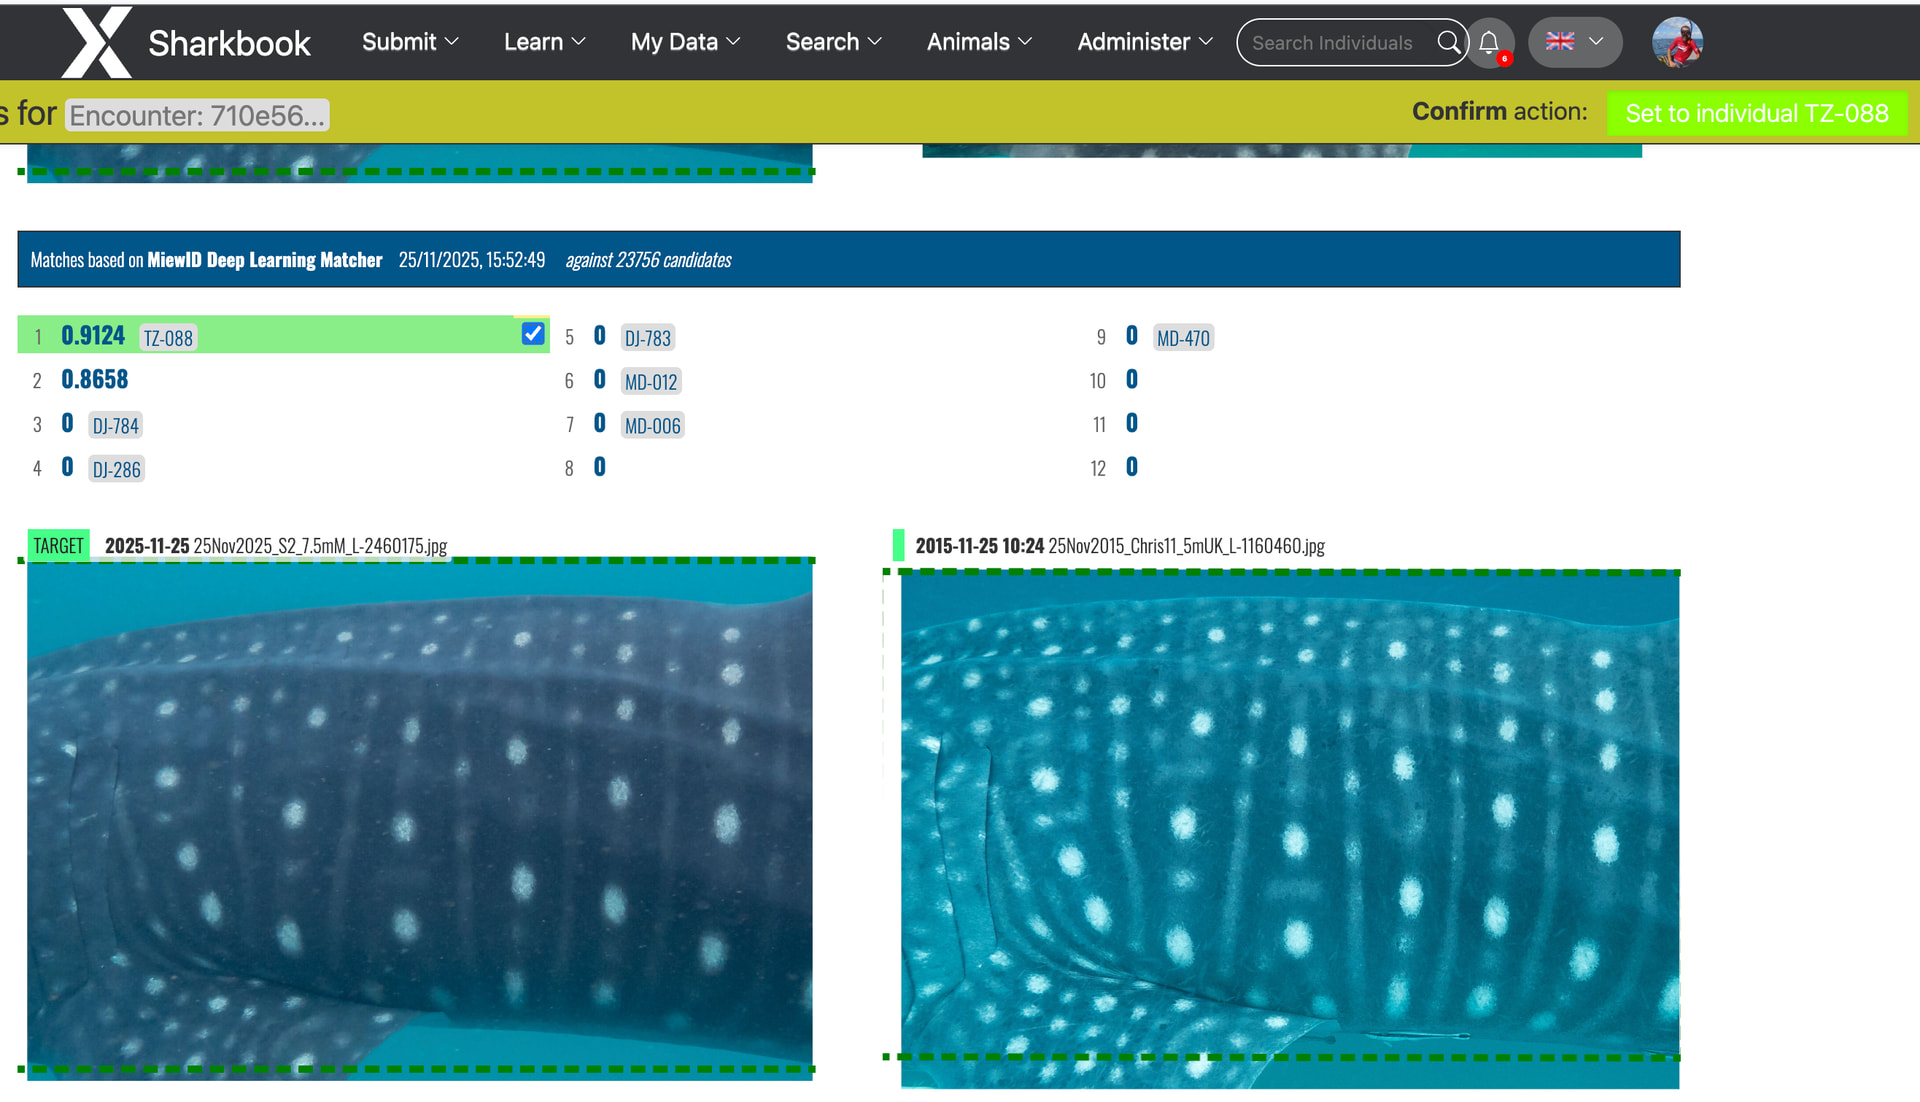Open the language selector chevron

point(1596,42)
